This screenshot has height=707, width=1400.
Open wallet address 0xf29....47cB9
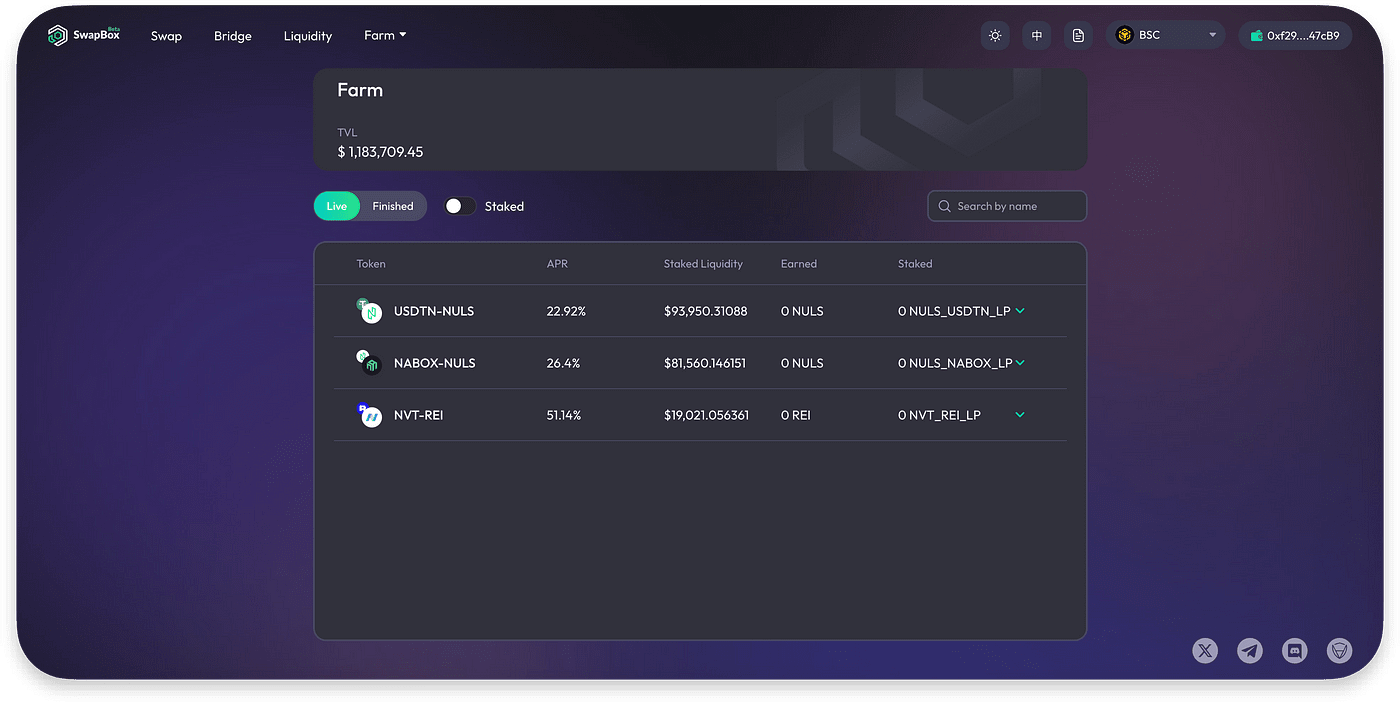pyautogui.click(x=1296, y=36)
